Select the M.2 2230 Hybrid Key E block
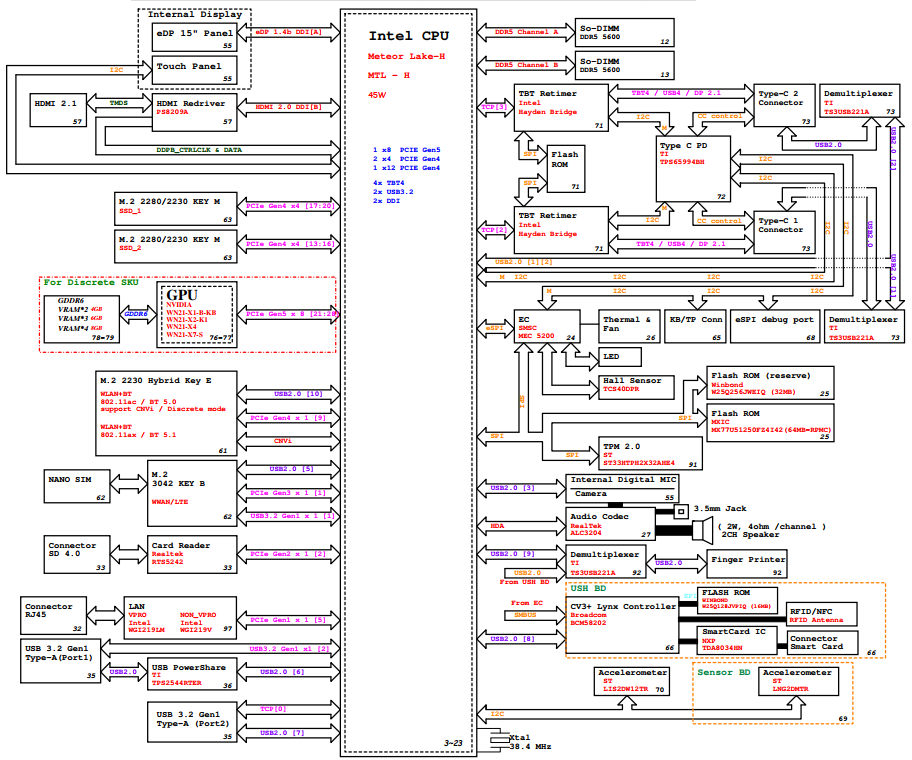Image resolution: width=912 pixels, height=760 pixels. pos(166,413)
